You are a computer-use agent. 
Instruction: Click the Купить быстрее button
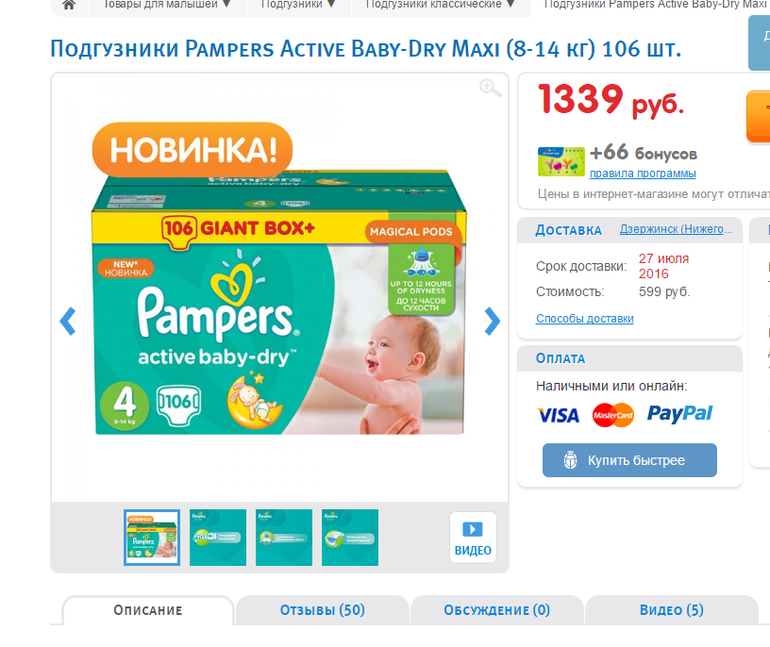630,460
